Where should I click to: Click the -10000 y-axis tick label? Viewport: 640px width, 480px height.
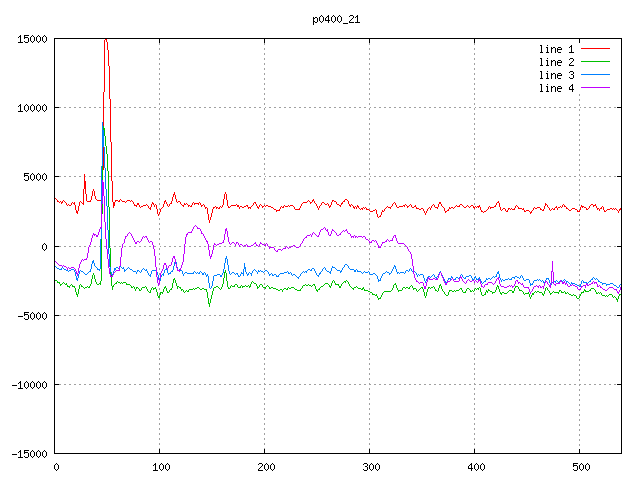(29, 384)
